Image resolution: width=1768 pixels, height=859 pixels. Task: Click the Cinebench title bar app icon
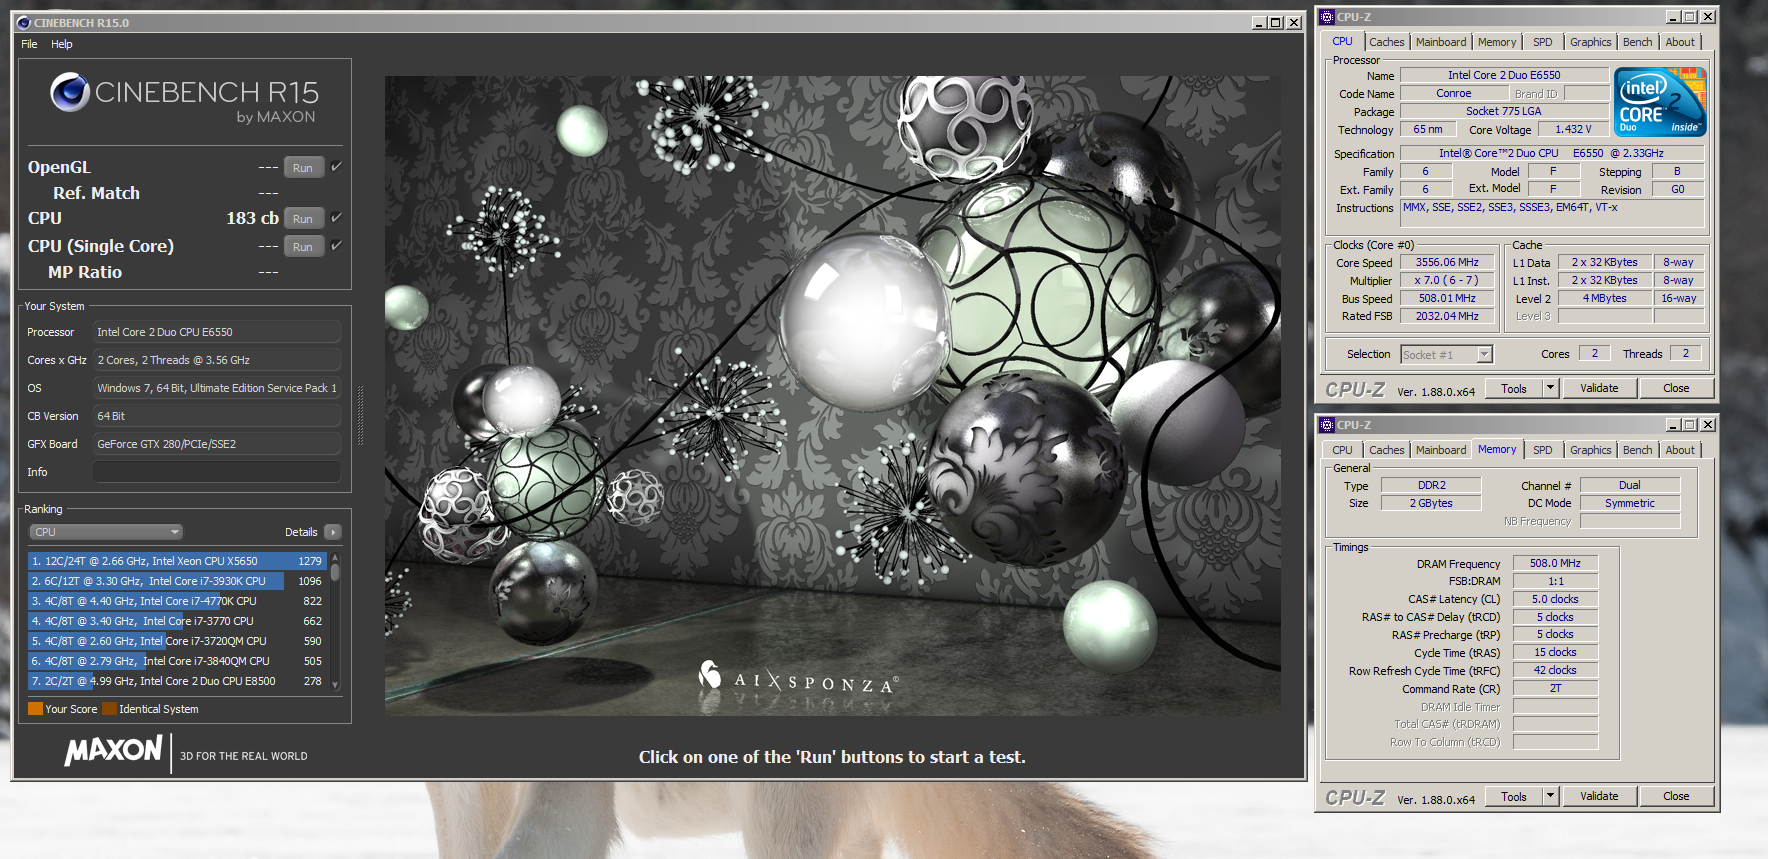pyautogui.click(x=24, y=22)
